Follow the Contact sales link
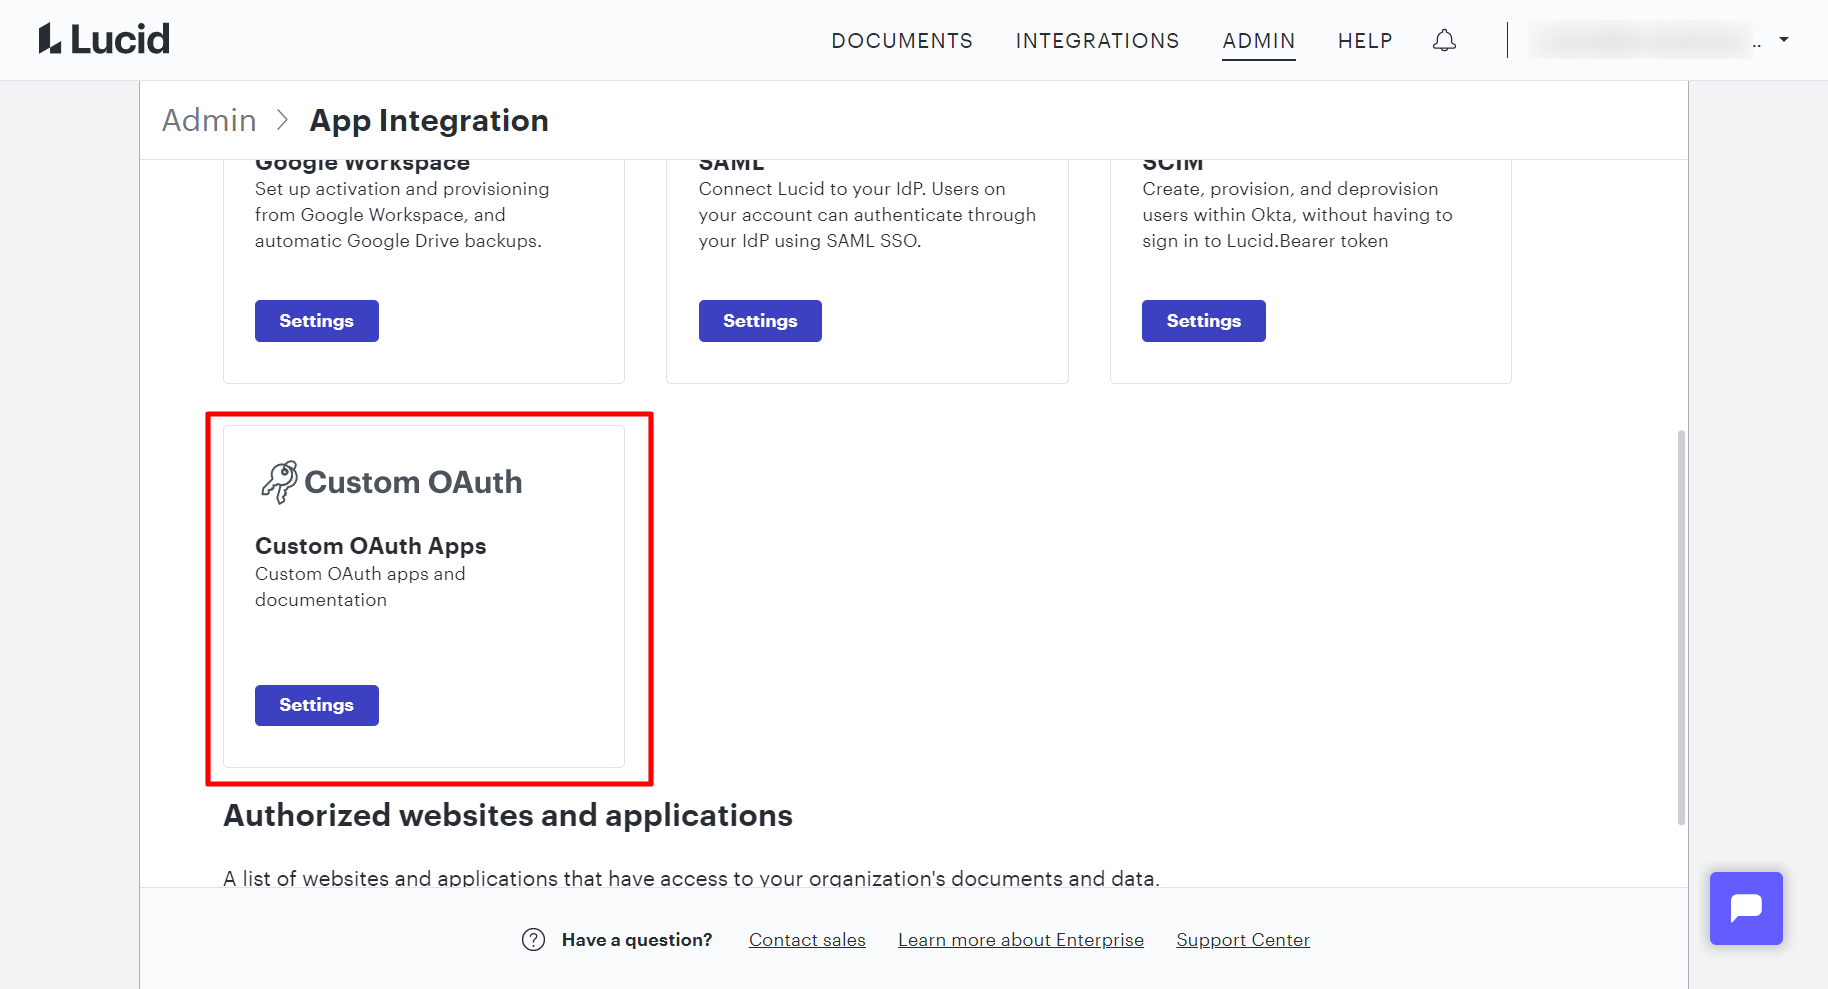Image resolution: width=1828 pixels, height=989 pixels. (807, 940)
